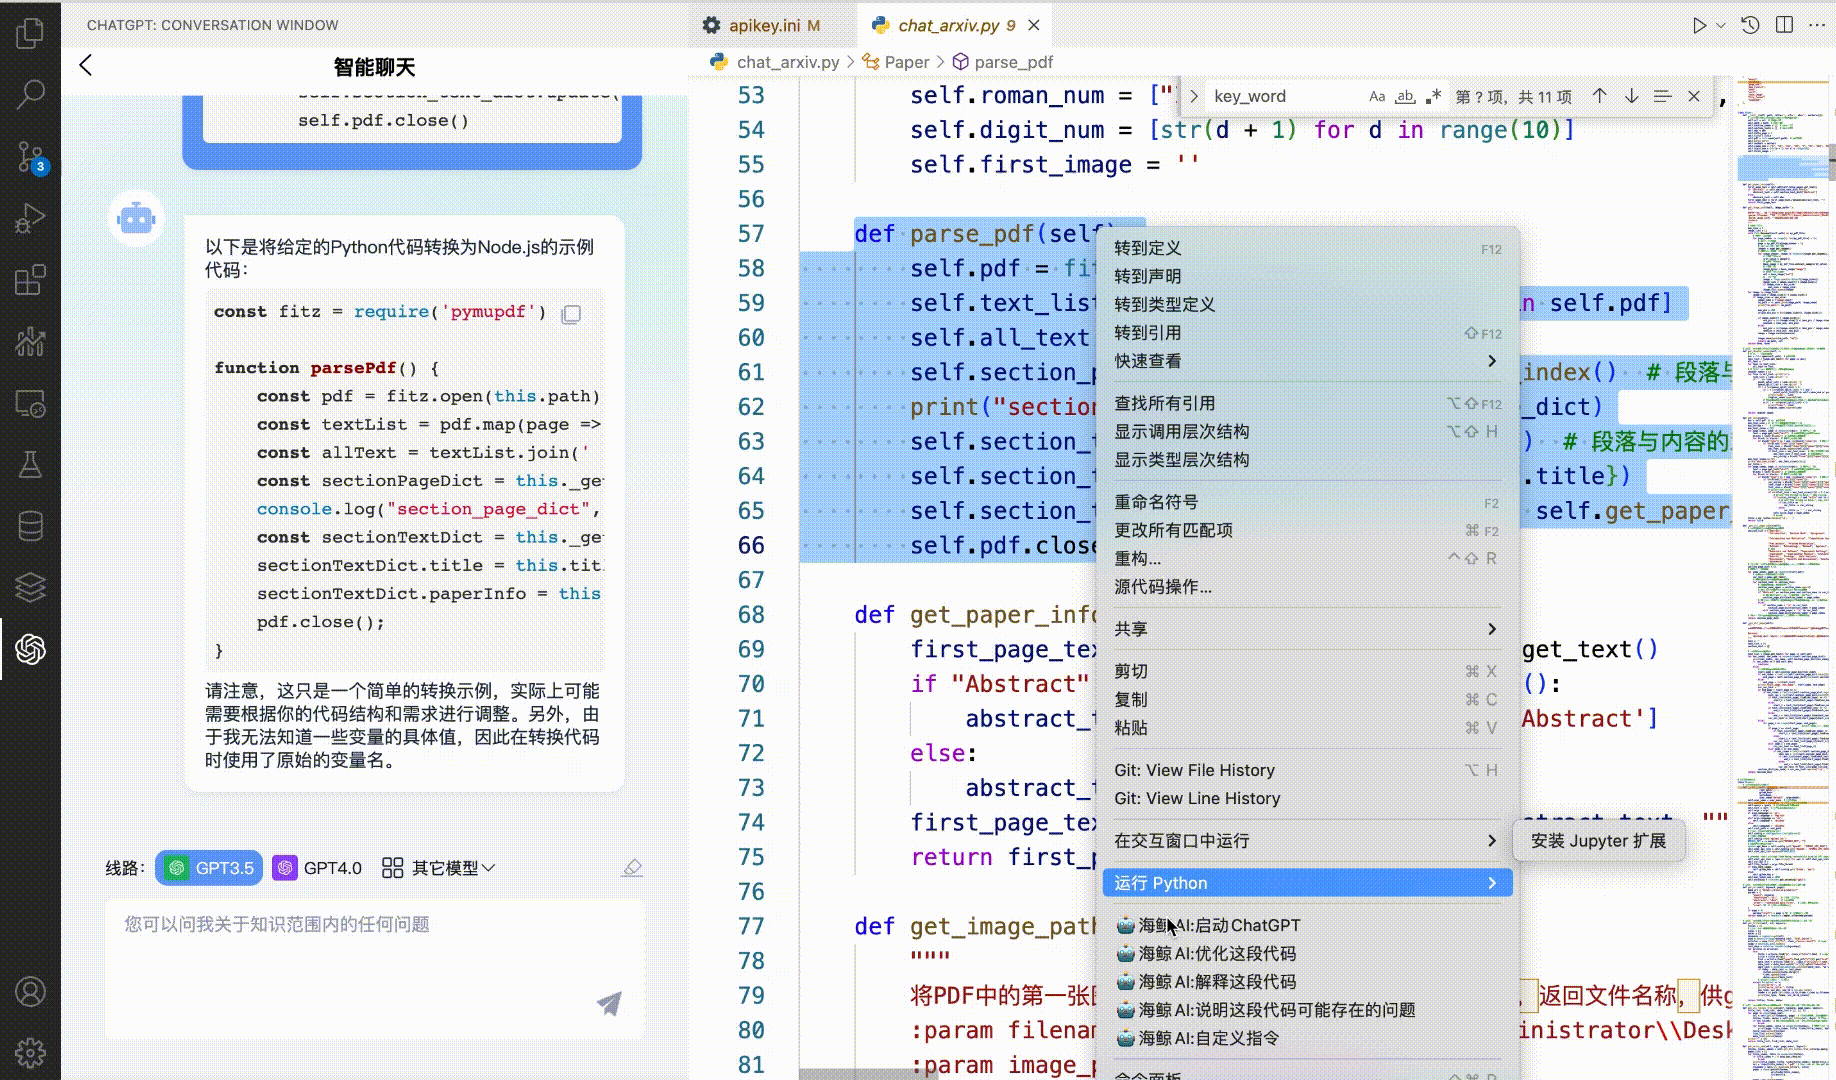Open the Remote Explorer view icon

(30, 404)
